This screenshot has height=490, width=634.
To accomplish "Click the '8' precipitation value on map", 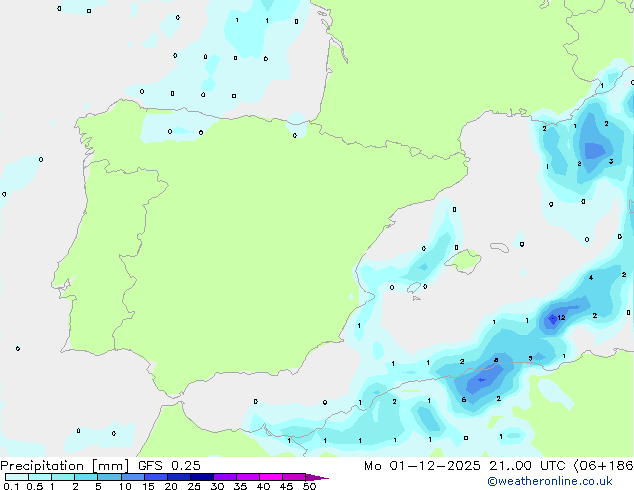I will (x=496, y=360).
